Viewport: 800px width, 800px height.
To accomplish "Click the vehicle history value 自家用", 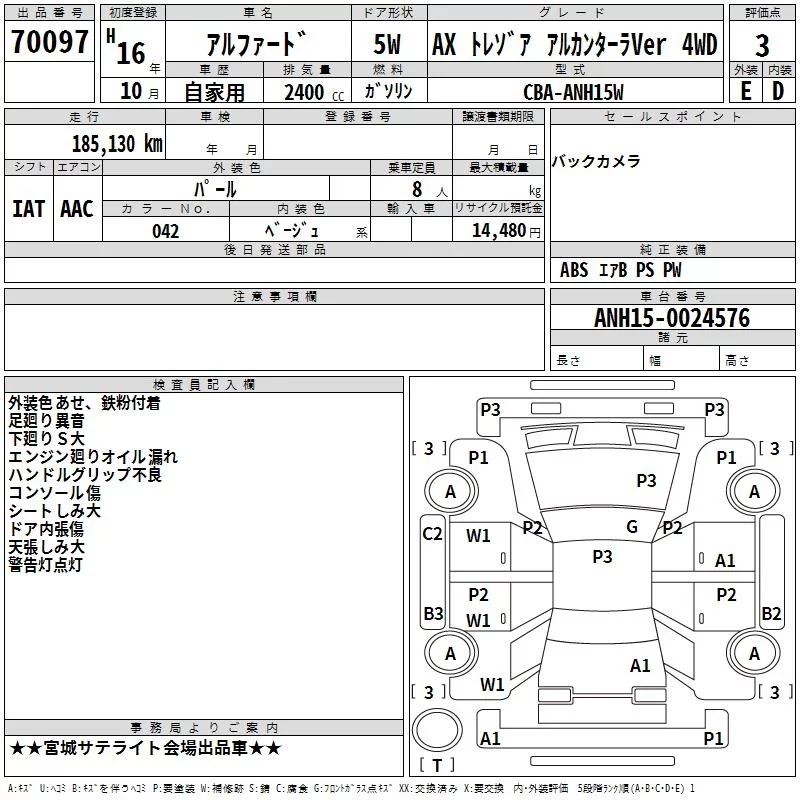I will pos(214,92).
